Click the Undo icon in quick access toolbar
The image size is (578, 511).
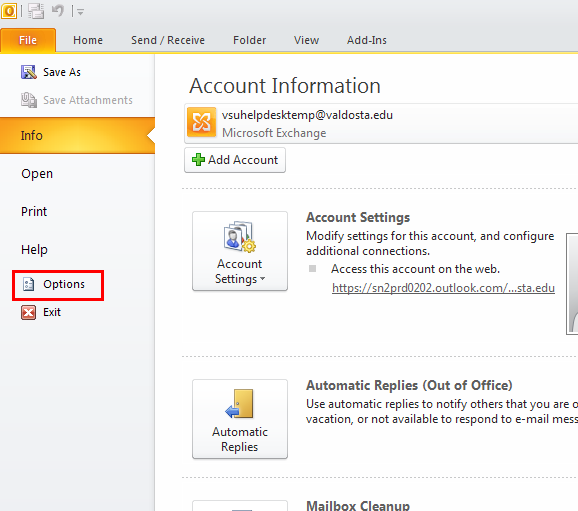(58, 11)
